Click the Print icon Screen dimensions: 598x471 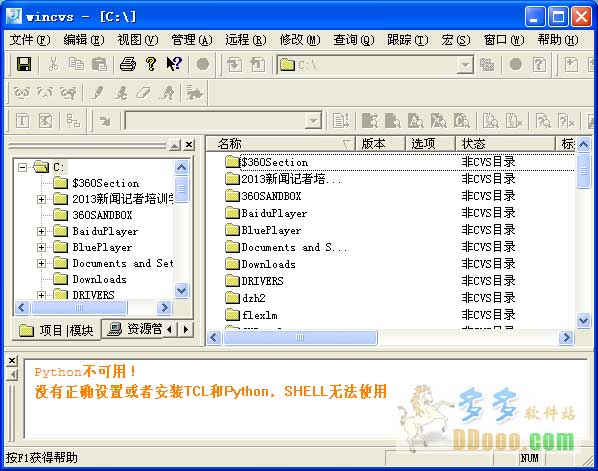[x=128, y=64]
